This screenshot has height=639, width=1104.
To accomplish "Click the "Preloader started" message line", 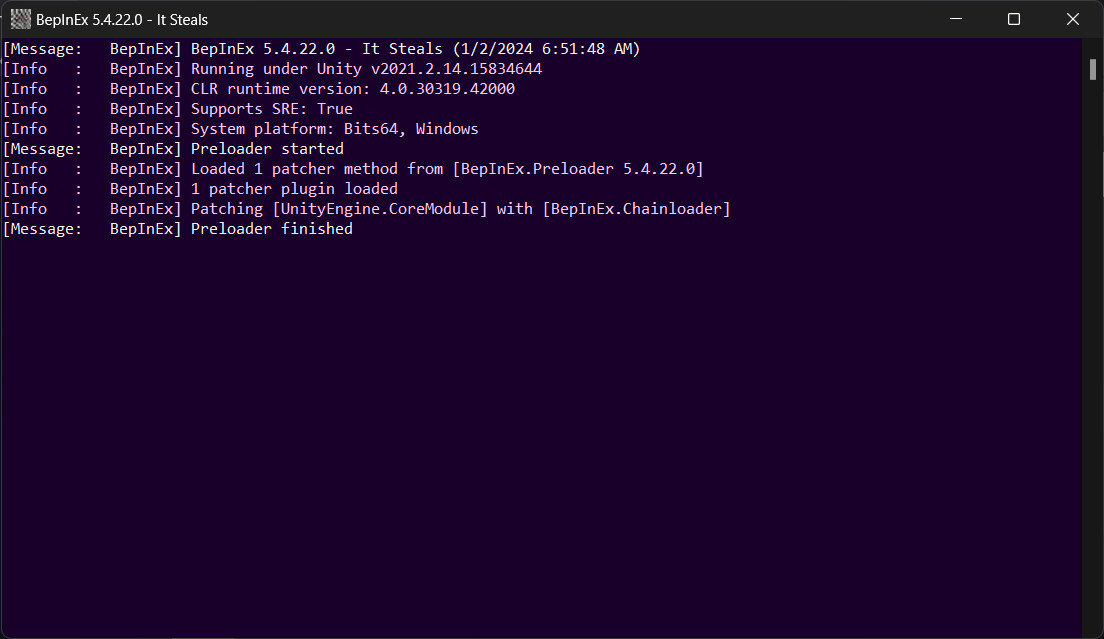I will click(x=267, y=149).
